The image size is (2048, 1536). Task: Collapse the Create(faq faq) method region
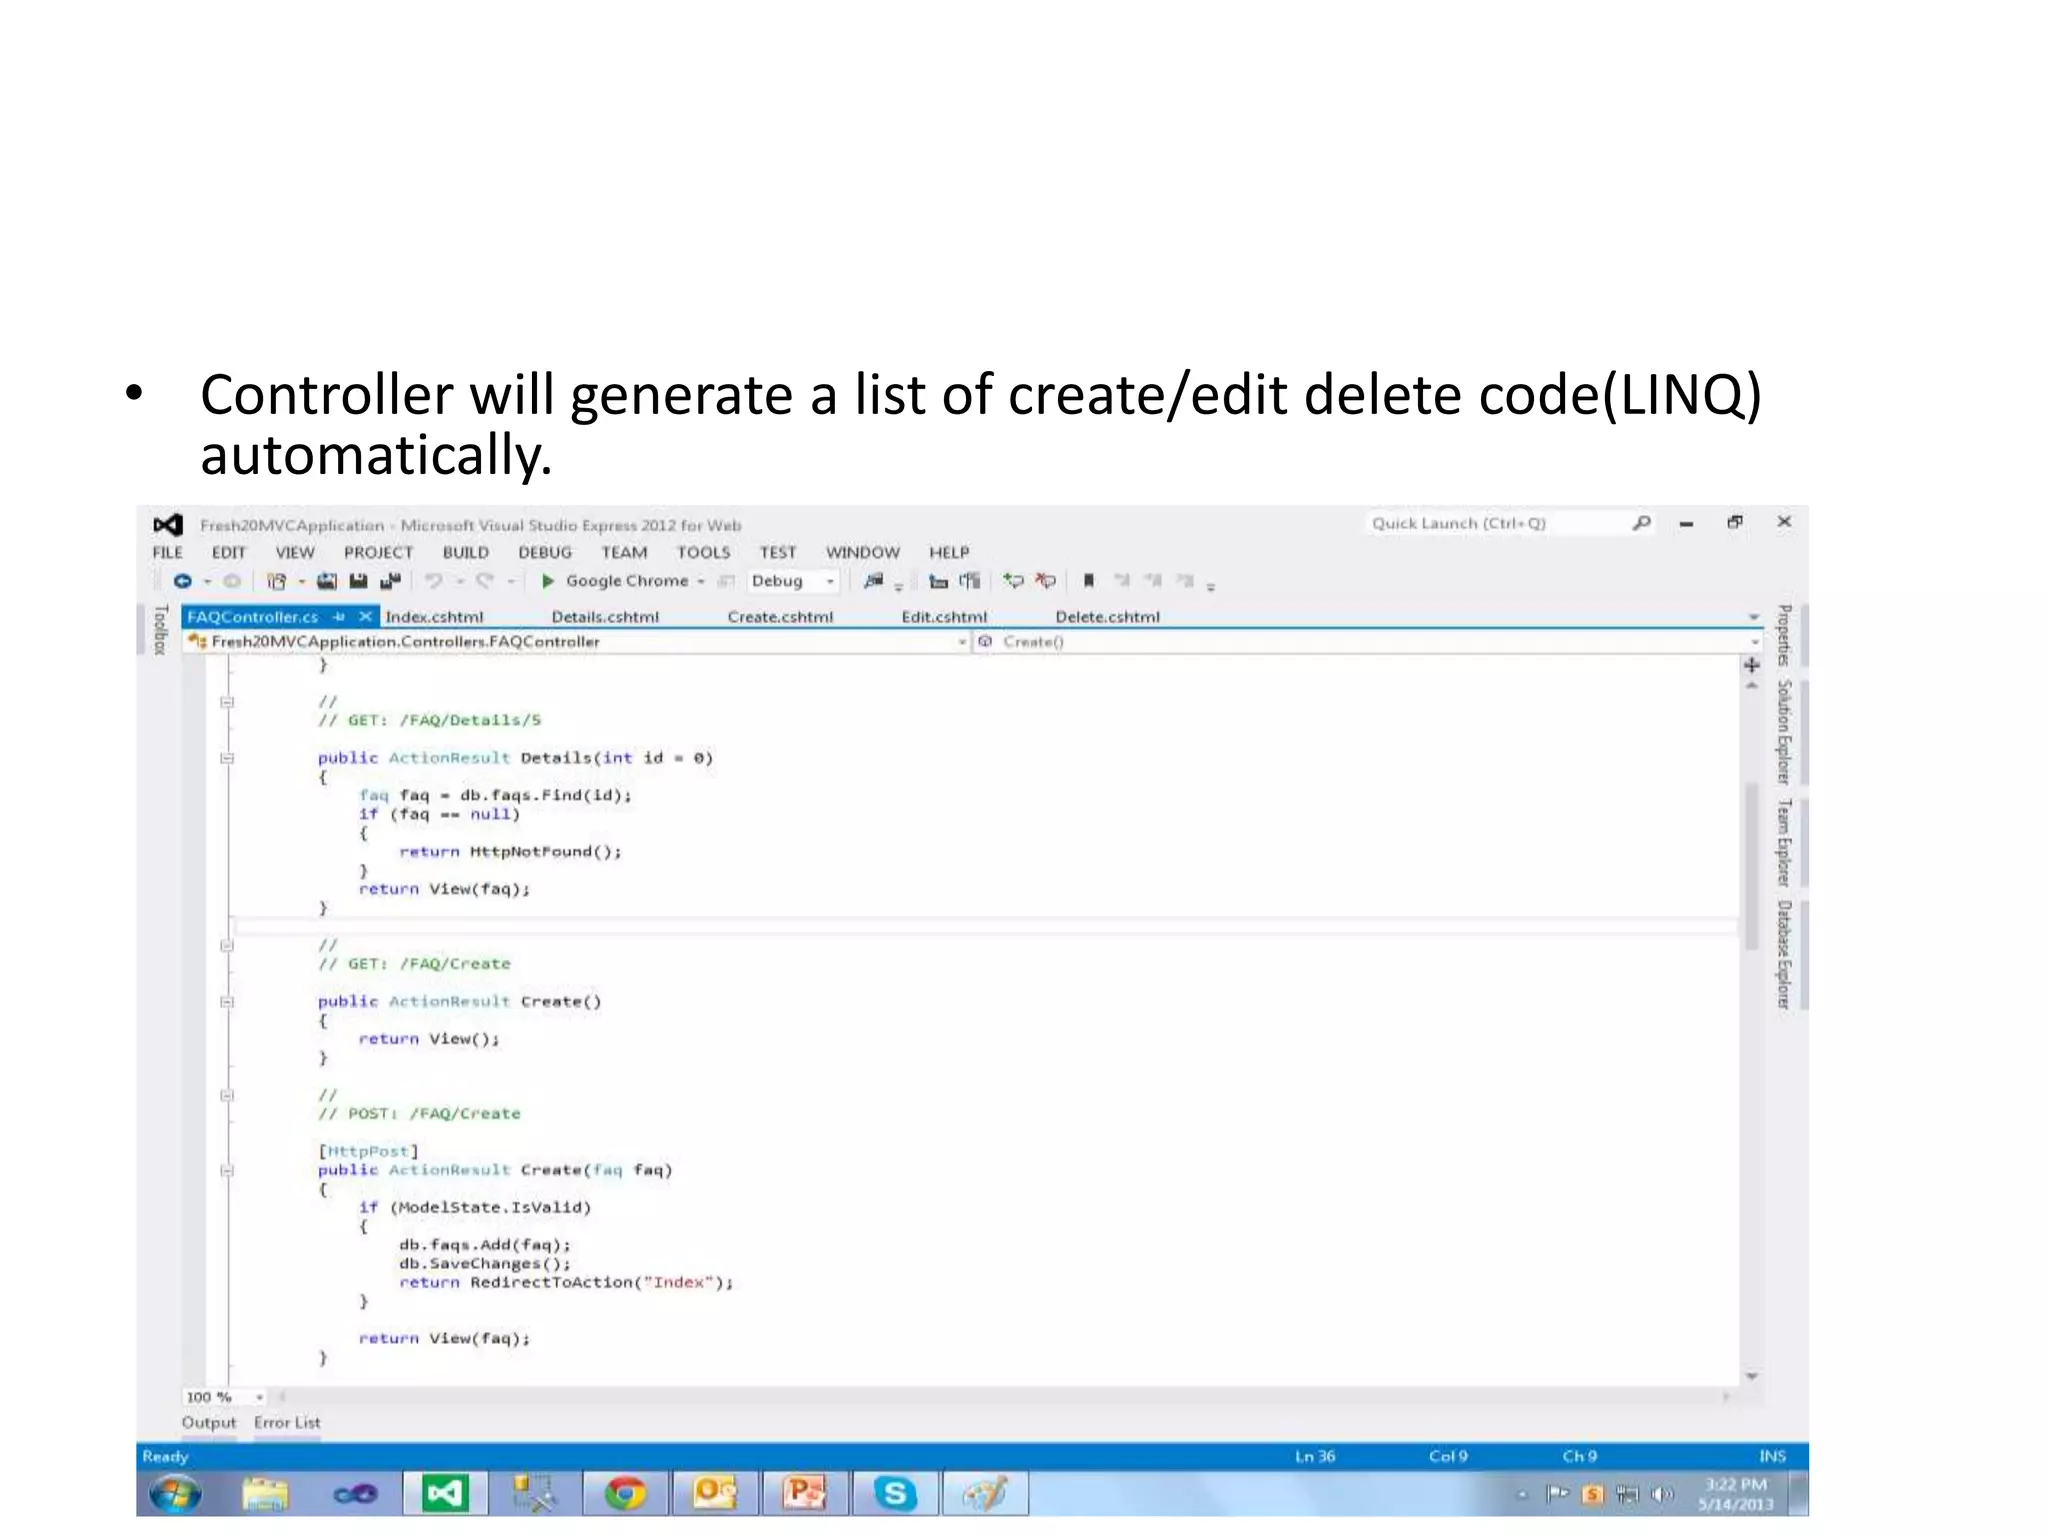[227, 1170]
